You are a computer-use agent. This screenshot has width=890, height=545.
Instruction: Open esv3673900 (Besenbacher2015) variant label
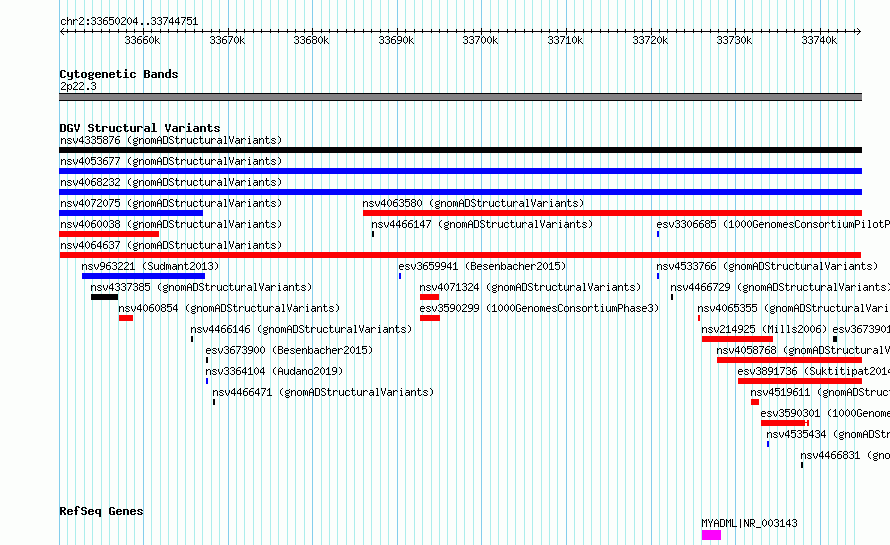(289, 350)
